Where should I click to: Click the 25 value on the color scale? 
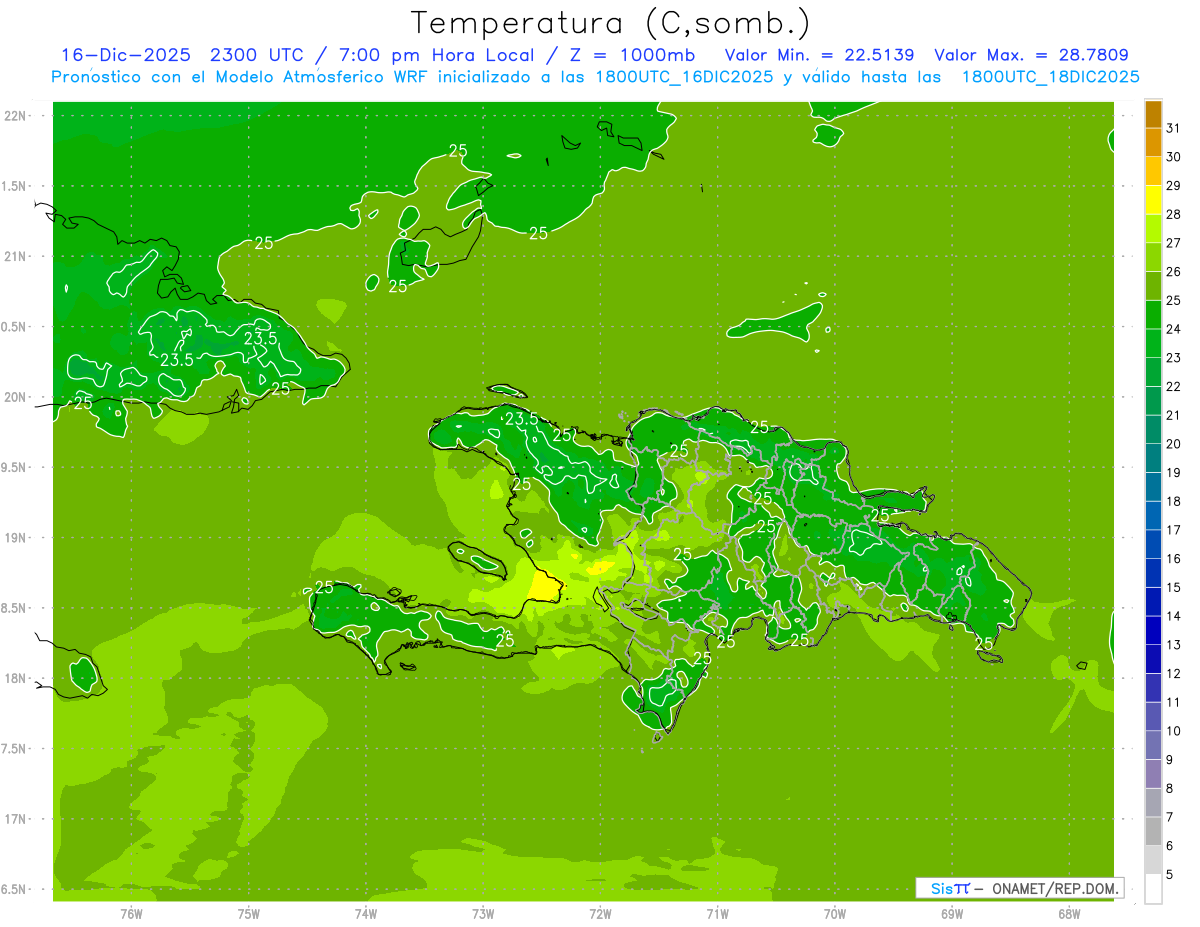(x=1174, y=300)
